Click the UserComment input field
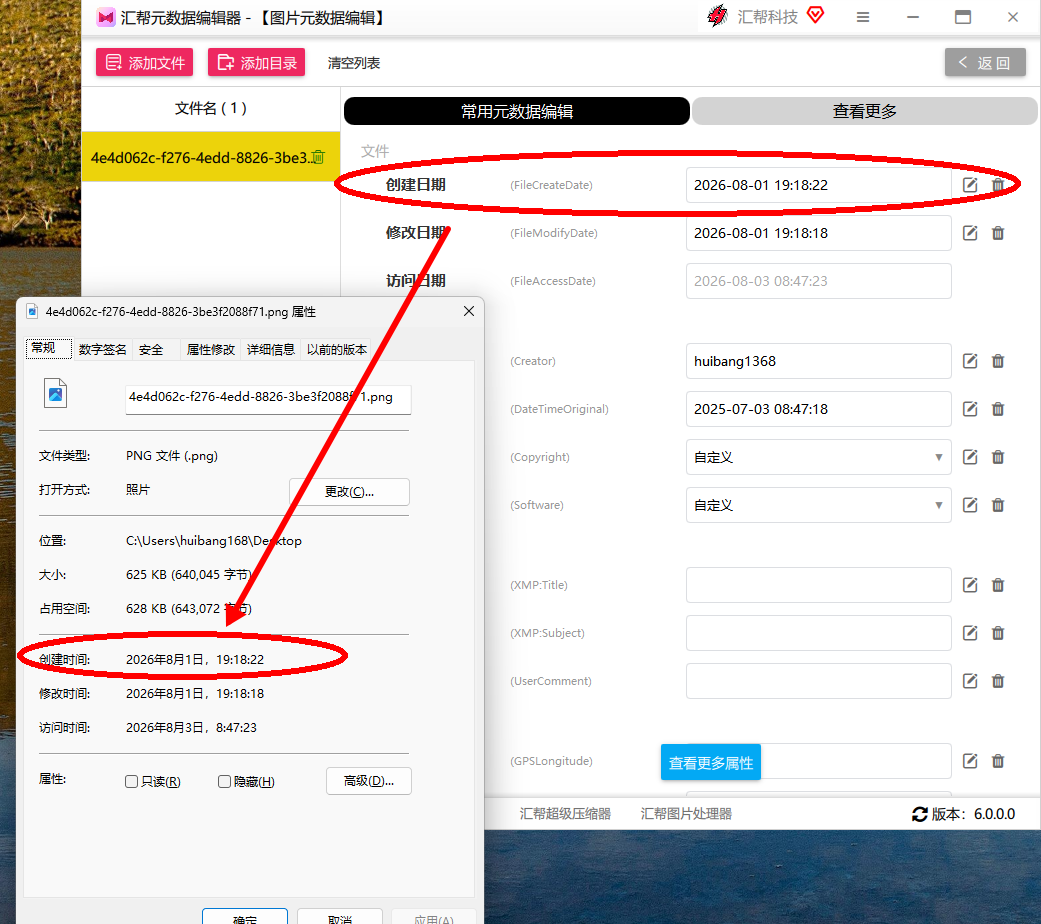This screenshot has height=924, width=1041. 818,681
